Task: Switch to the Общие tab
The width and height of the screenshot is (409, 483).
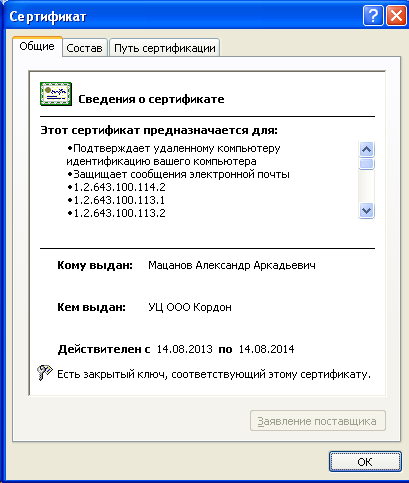Action: click(x=37, y=46)
